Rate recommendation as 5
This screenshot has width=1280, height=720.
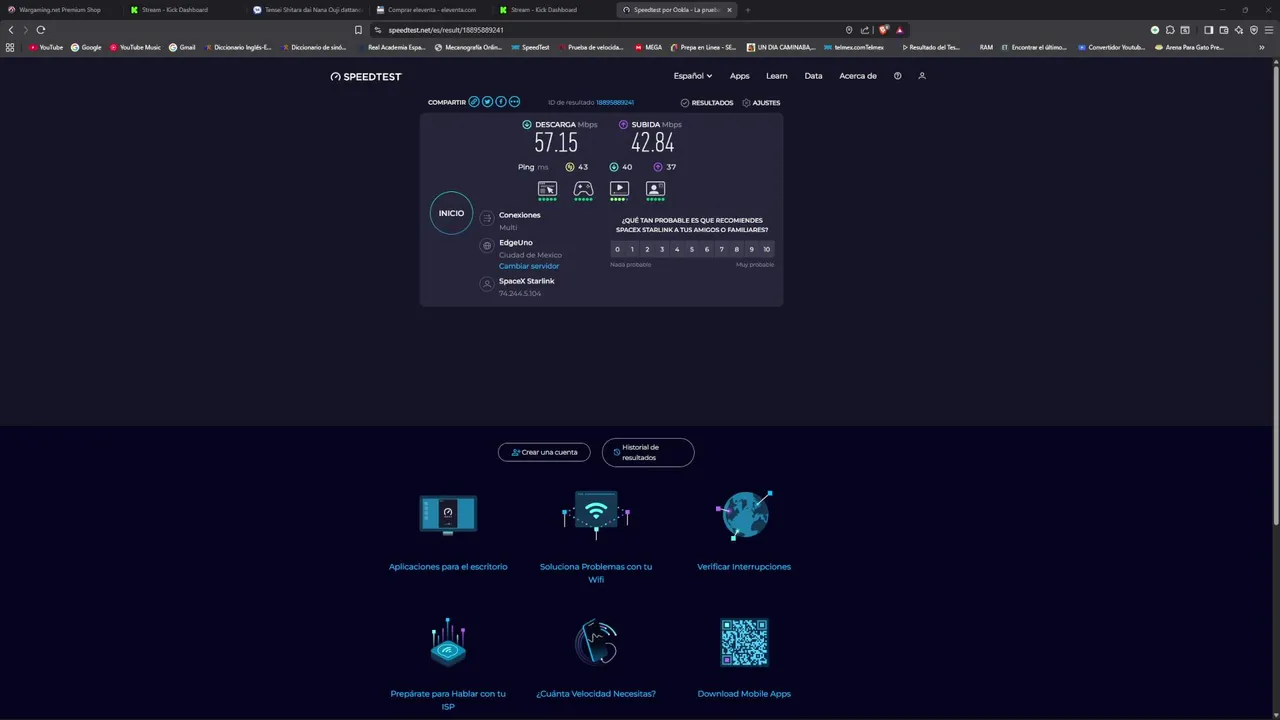692,249
